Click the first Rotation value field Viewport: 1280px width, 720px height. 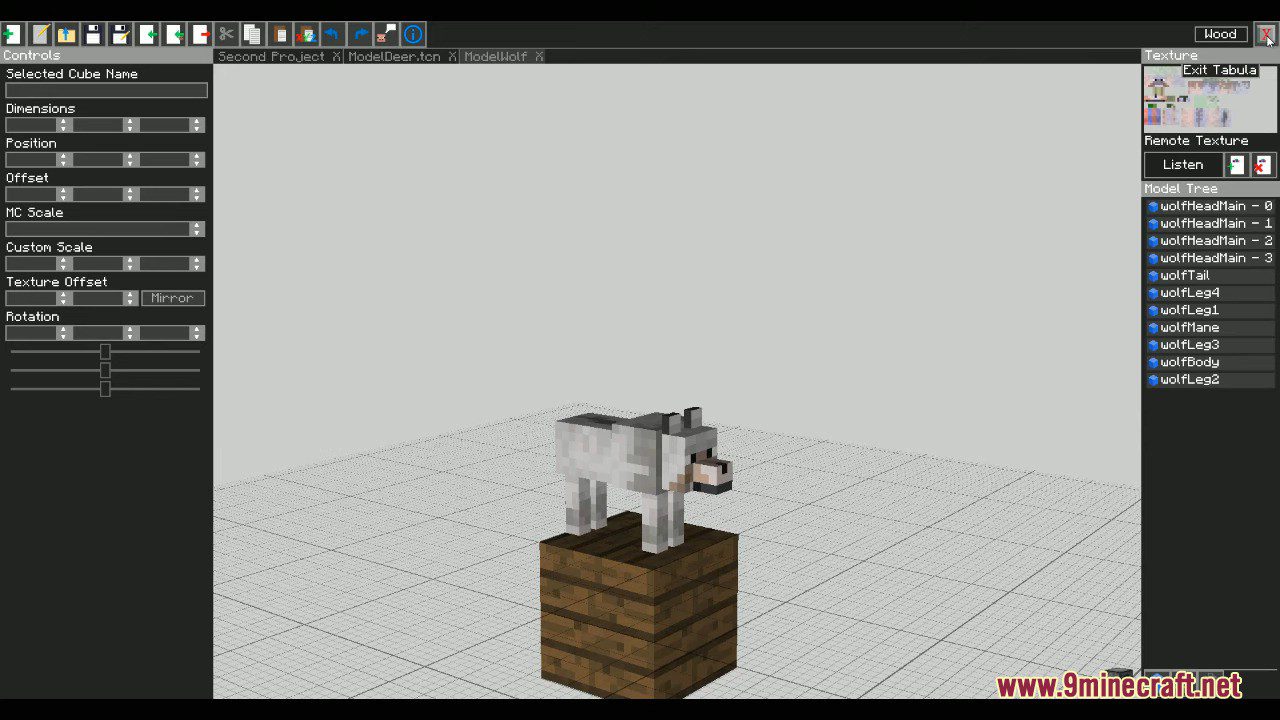click(31, 333)
